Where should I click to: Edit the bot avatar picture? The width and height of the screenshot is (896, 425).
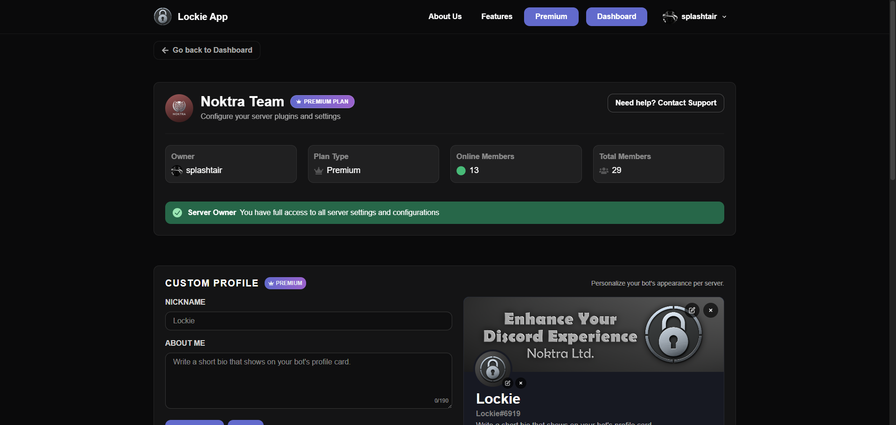507,383
